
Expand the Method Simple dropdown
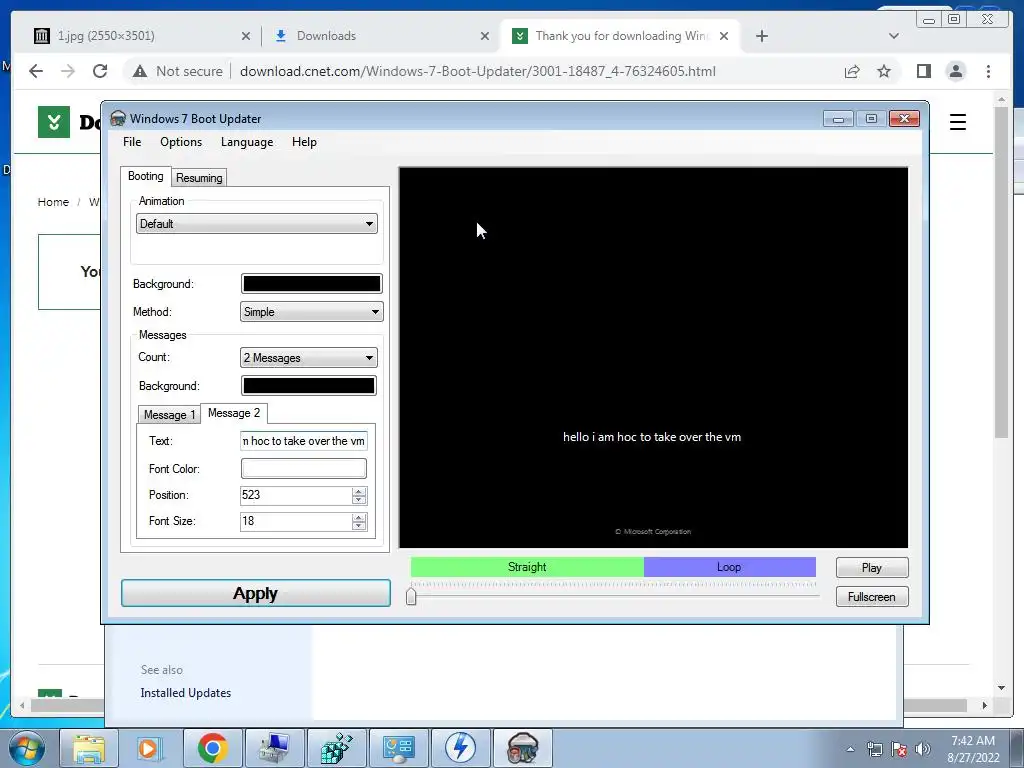[x=312, y=312]
